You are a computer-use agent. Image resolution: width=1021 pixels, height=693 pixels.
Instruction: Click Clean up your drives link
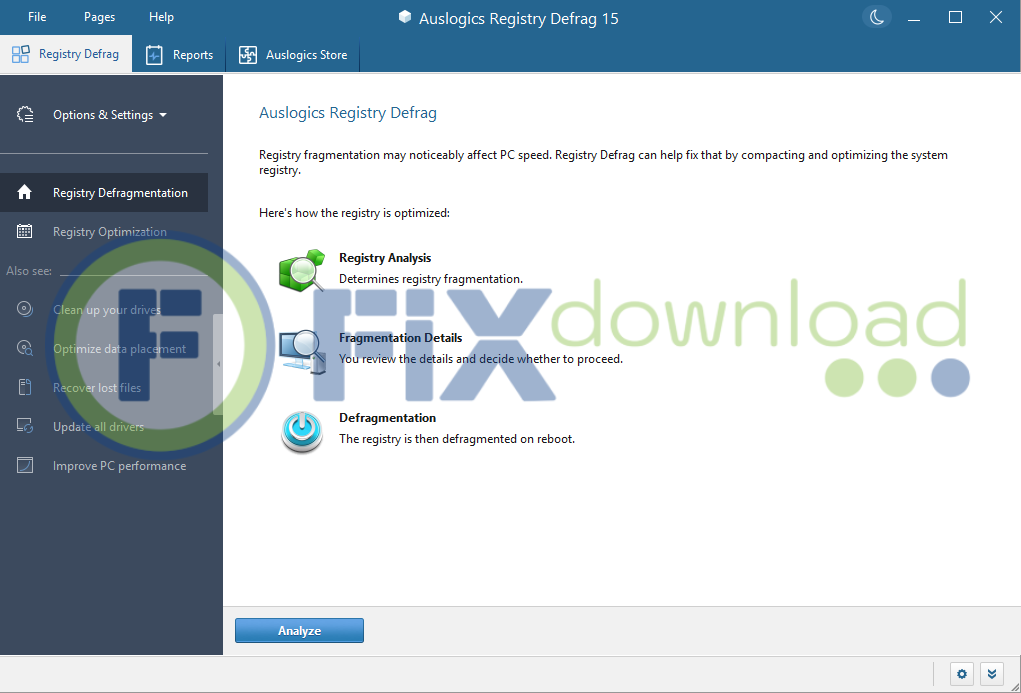(106, 310)
